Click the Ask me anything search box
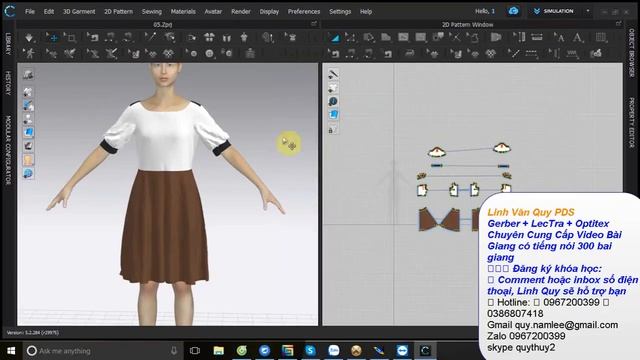This screenshot has width=640, height=360. coord(101,351)
